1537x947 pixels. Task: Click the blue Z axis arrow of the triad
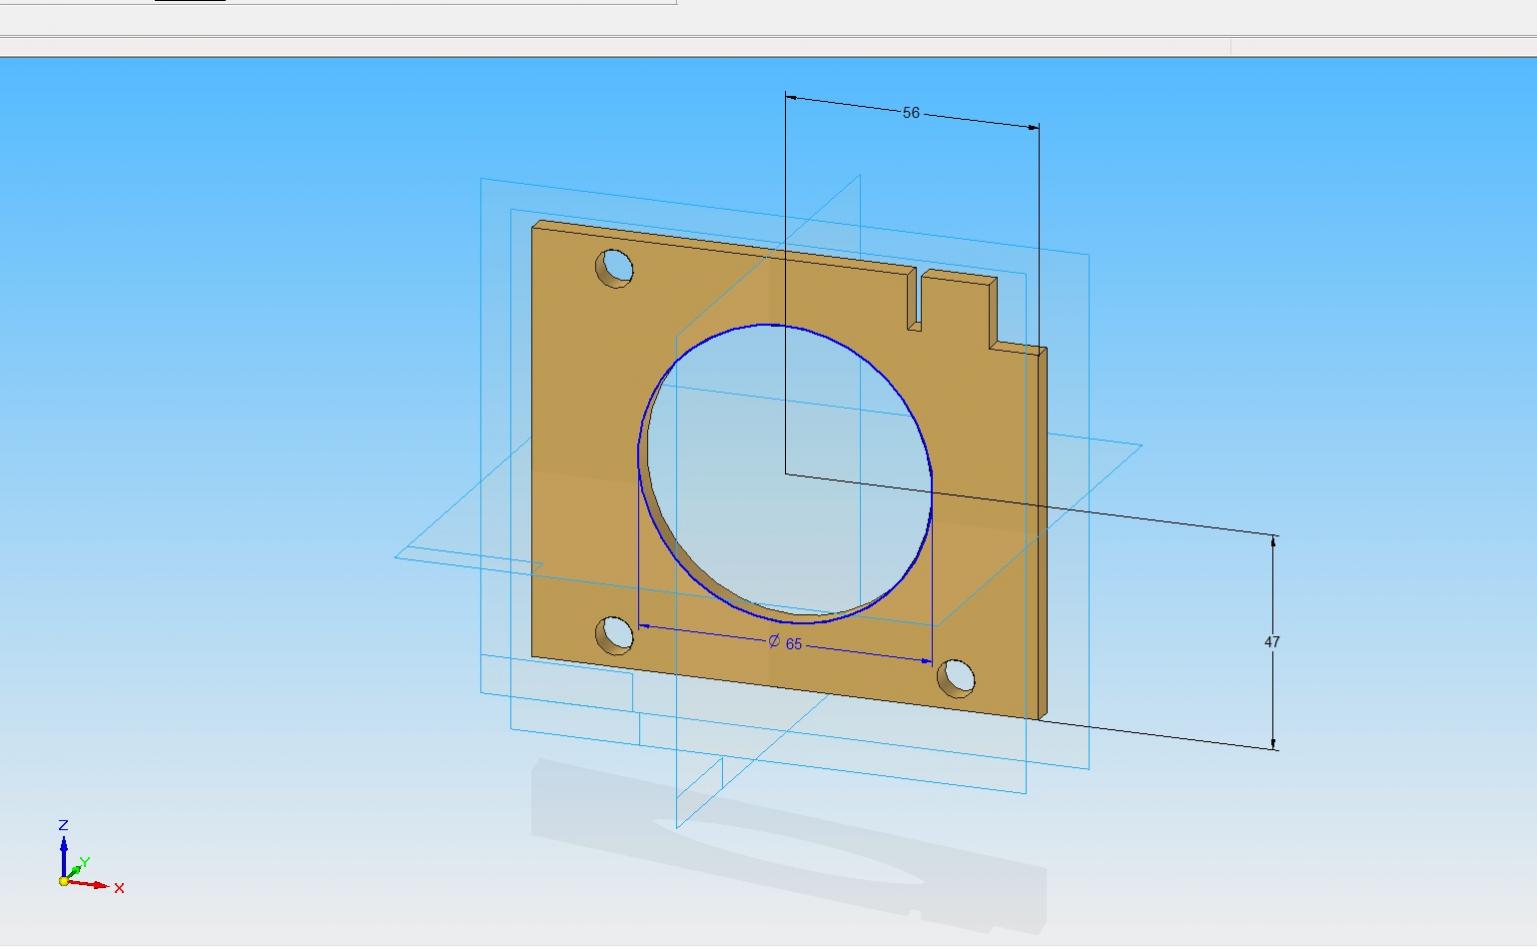pyautogui.click(x=63, y=850)
